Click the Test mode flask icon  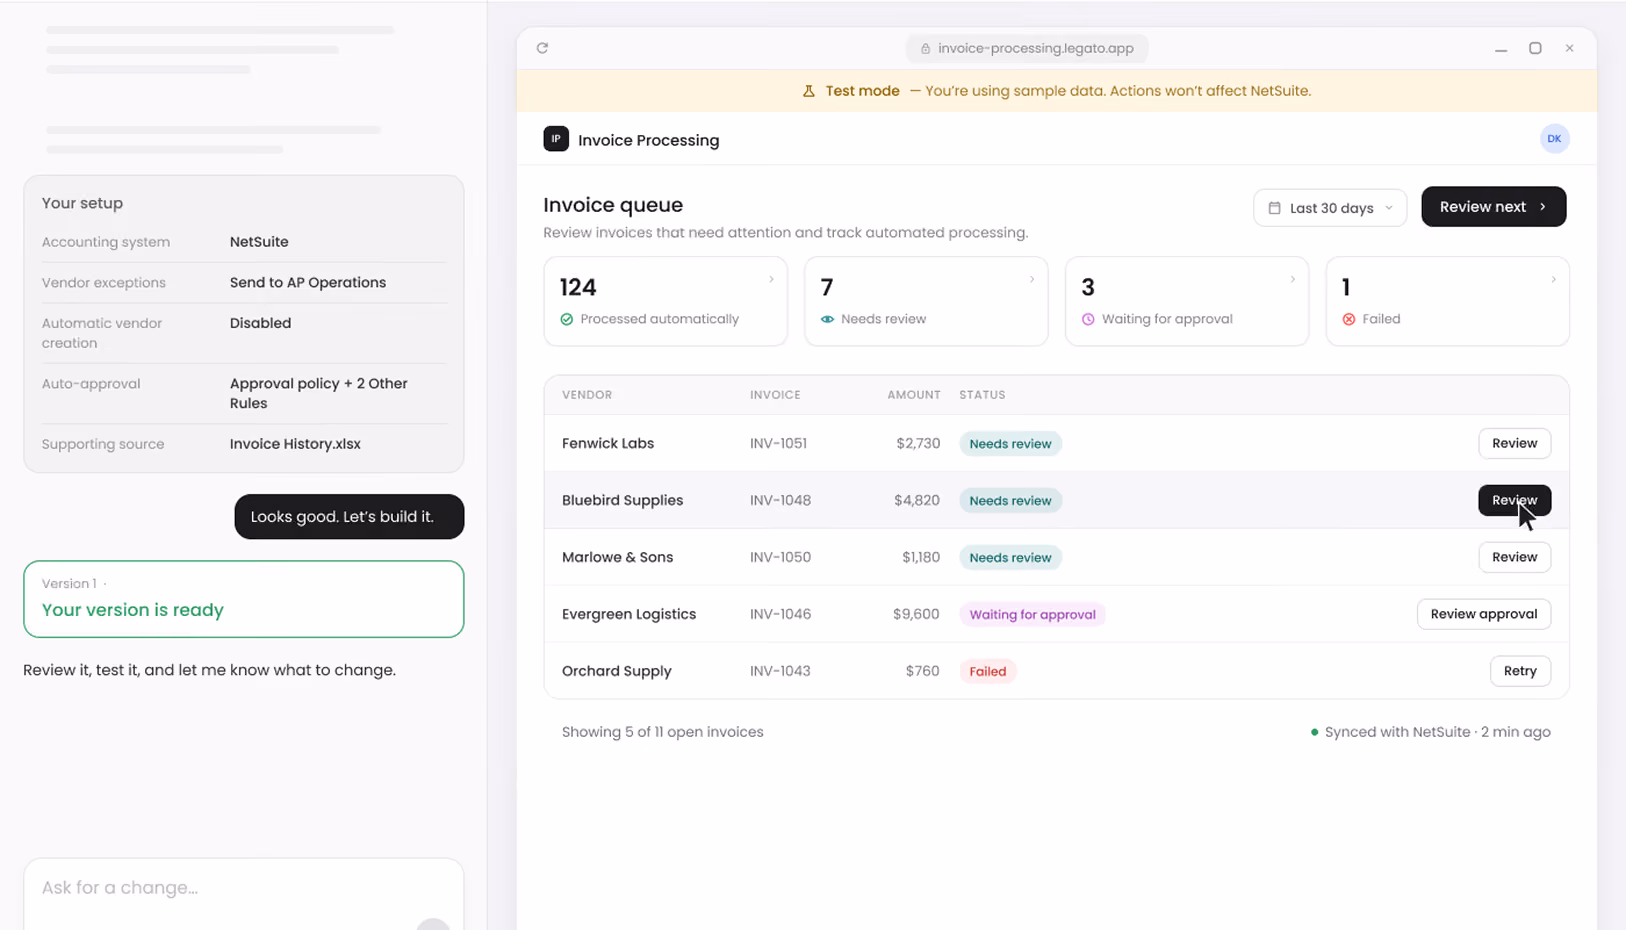(x=809, y=91)
